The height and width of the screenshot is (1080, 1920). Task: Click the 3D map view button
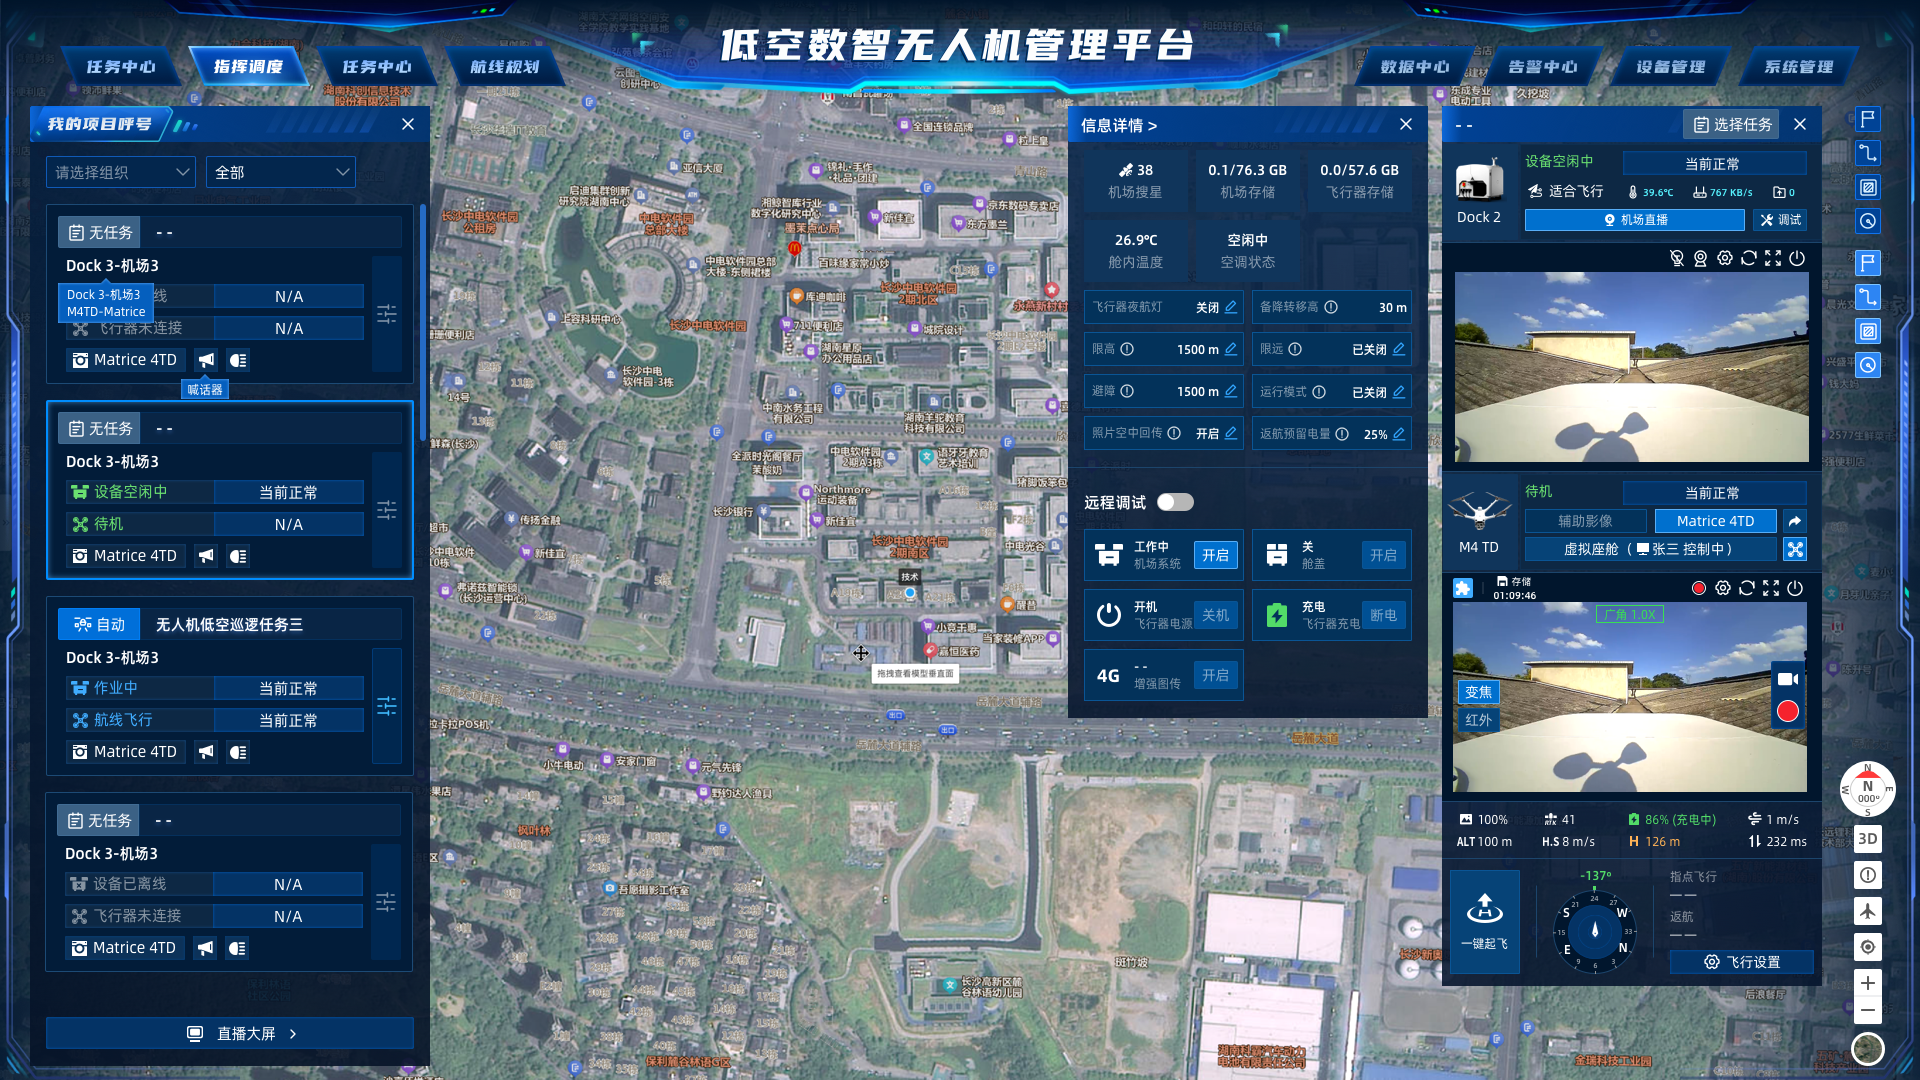[1867, 839]
